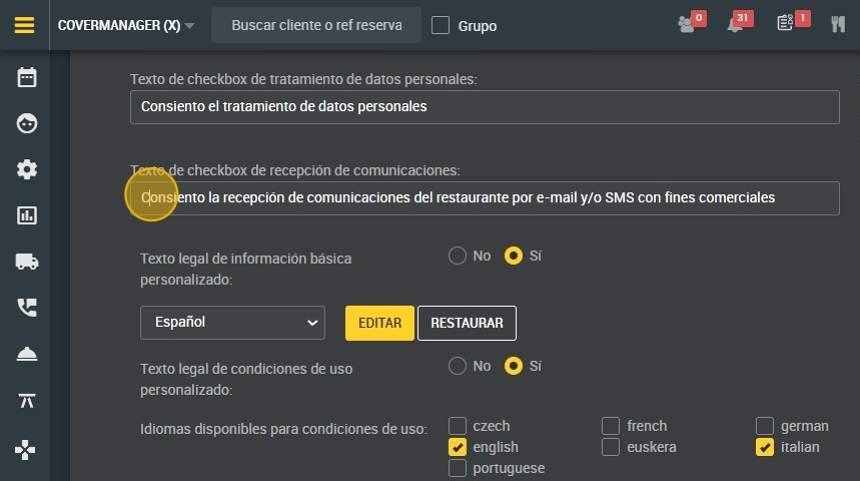Open the delivery truck icon

click(x=27, y=261)
